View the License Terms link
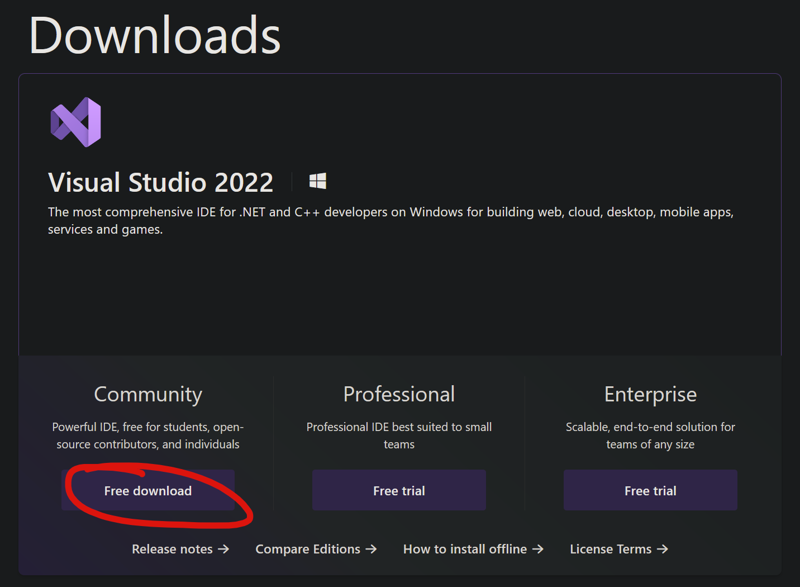Screen dimensions: 800x587 point(619,549)
